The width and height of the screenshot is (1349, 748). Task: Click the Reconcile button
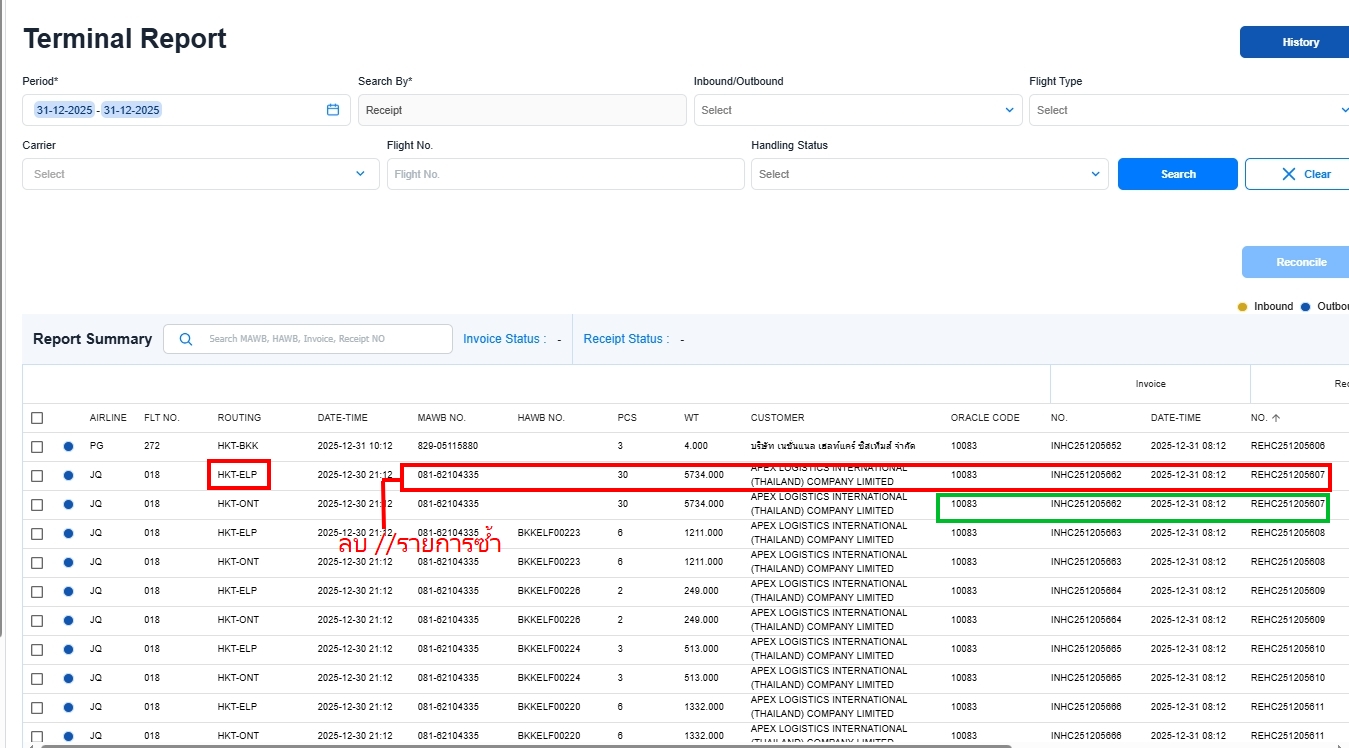point(1299,262)
